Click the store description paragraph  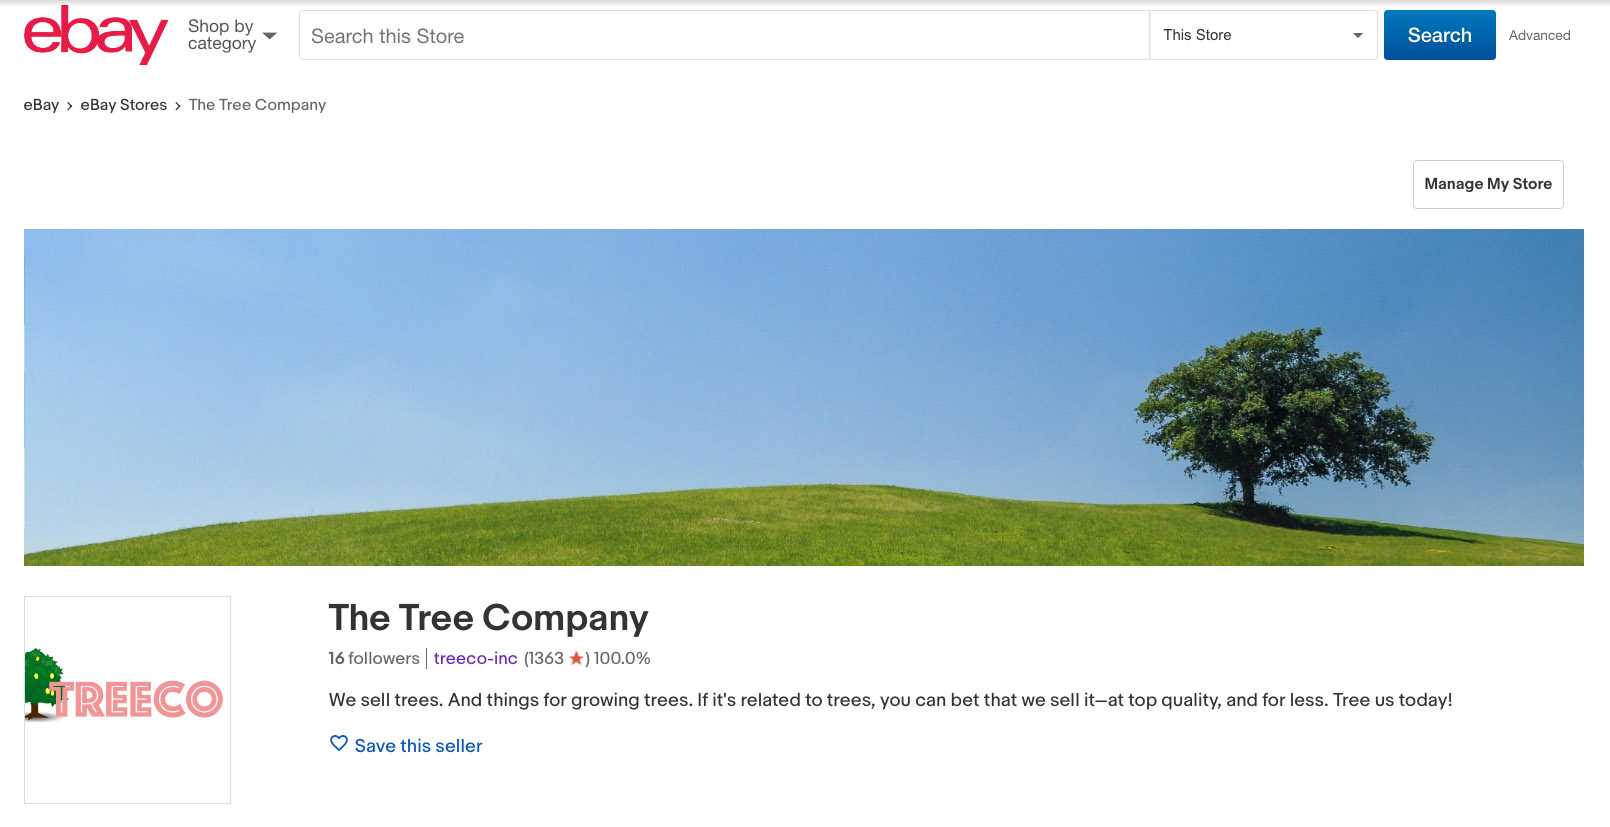(890, 700)
